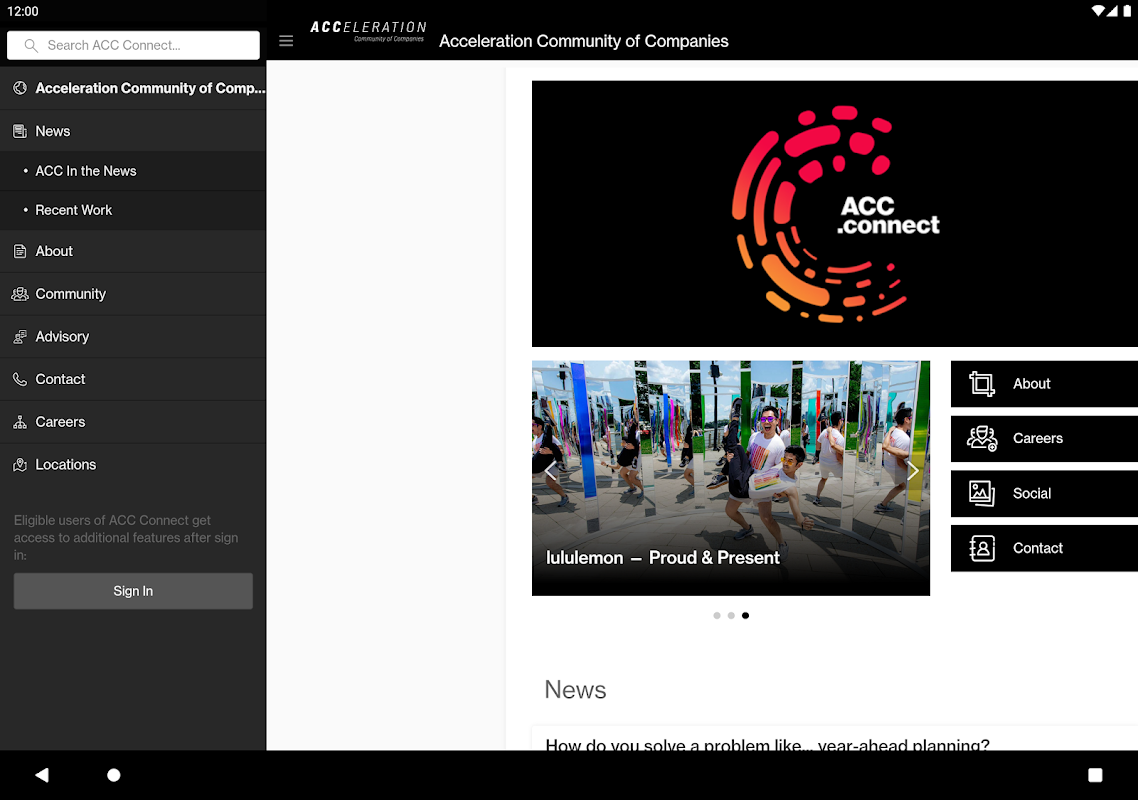Open ACC In the News submenu item

(x=133, y=171)
